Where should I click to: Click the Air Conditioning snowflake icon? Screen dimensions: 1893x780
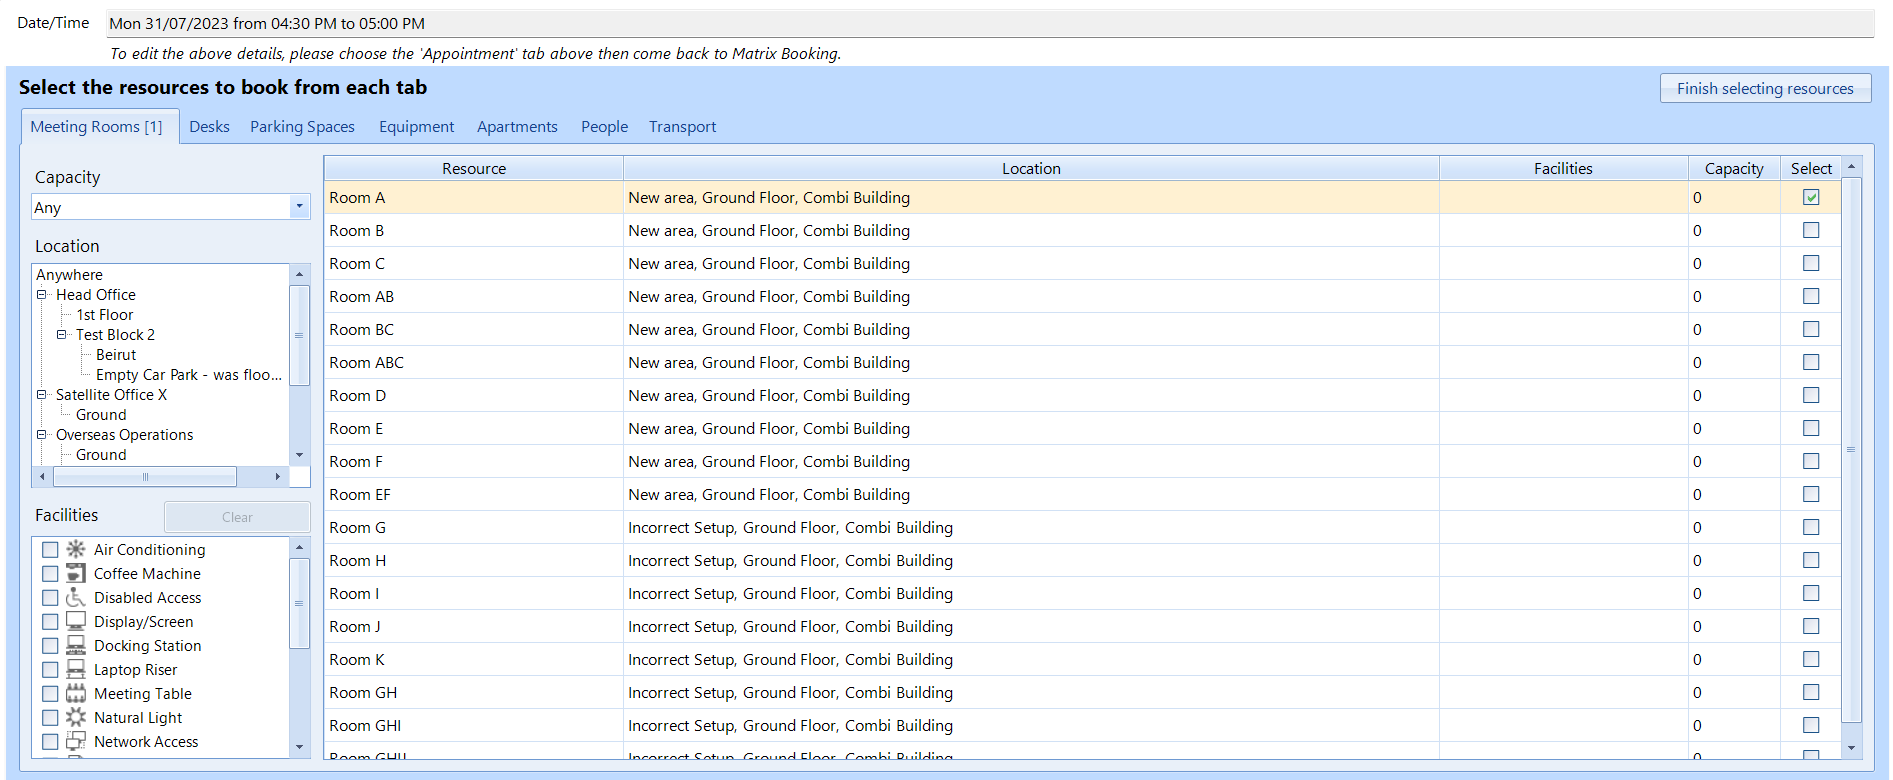click(76, 549)
